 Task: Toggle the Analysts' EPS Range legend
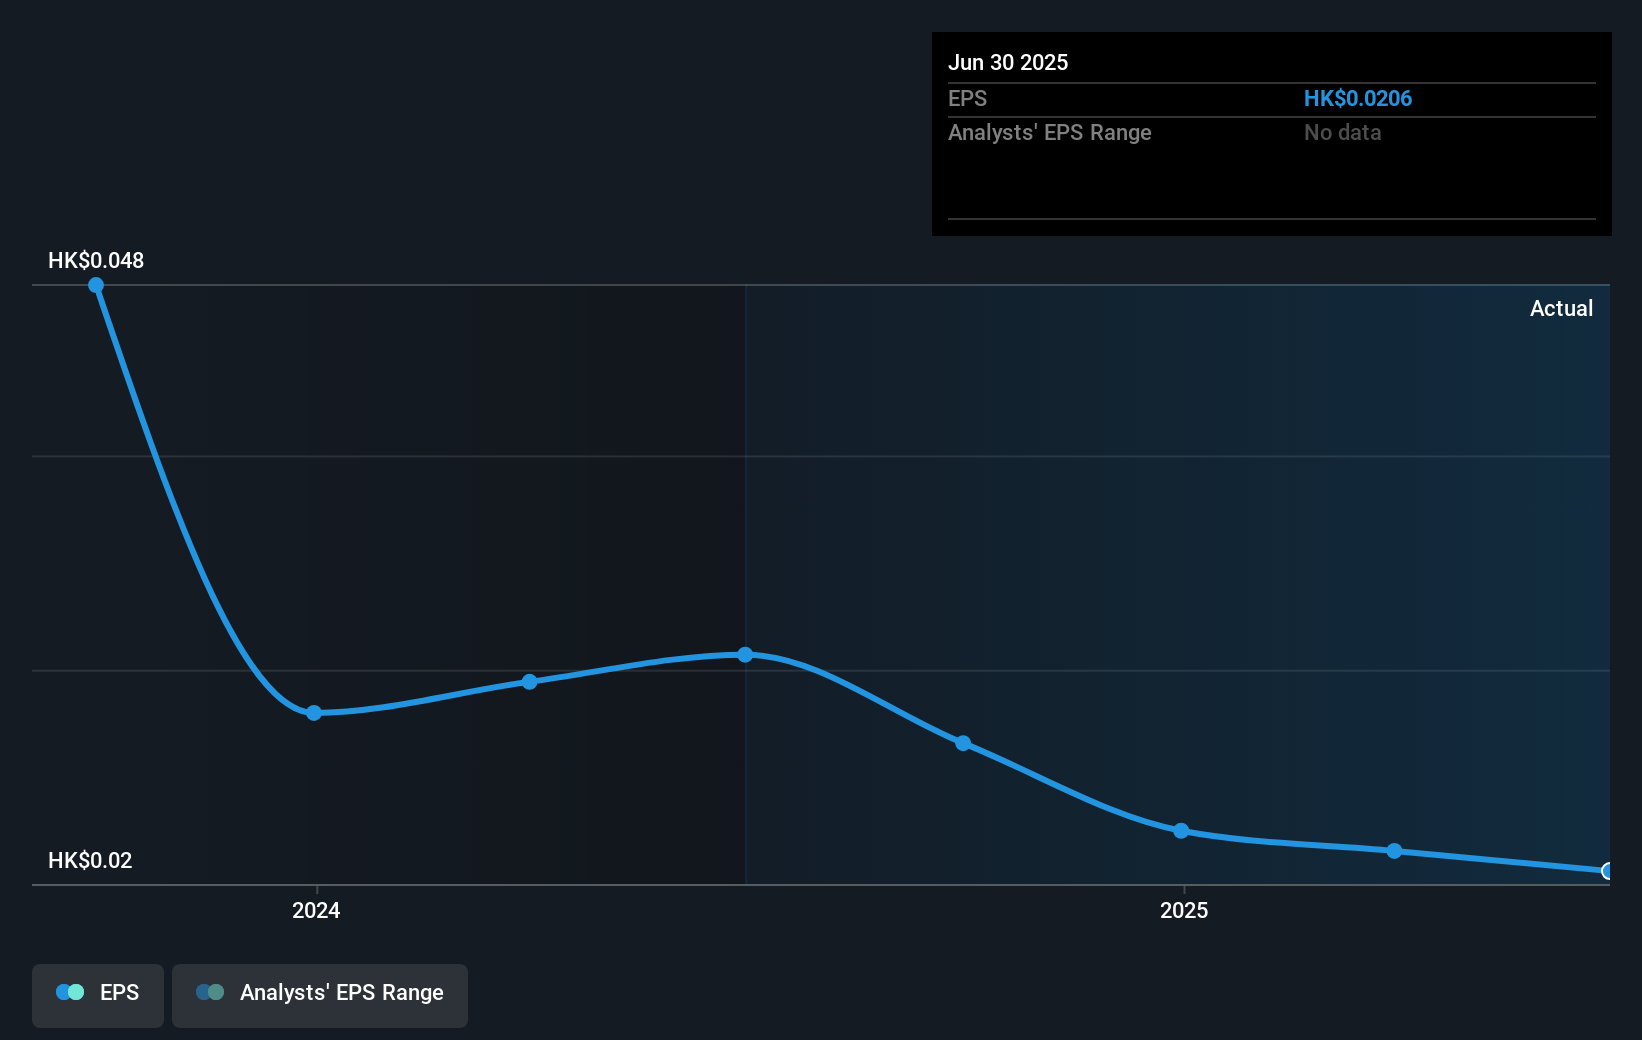coord(320,995)
